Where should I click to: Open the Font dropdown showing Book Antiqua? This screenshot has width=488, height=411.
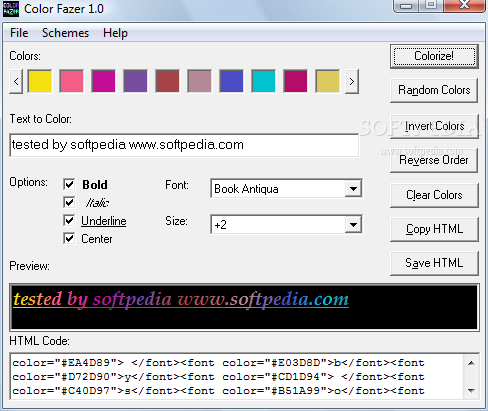click(353, 189)
